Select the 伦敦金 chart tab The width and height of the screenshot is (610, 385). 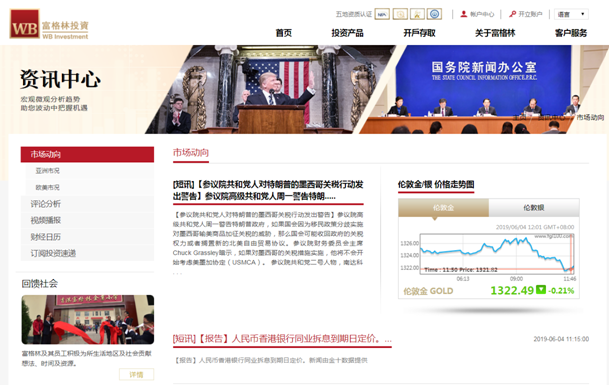click(x=443, y=208)
